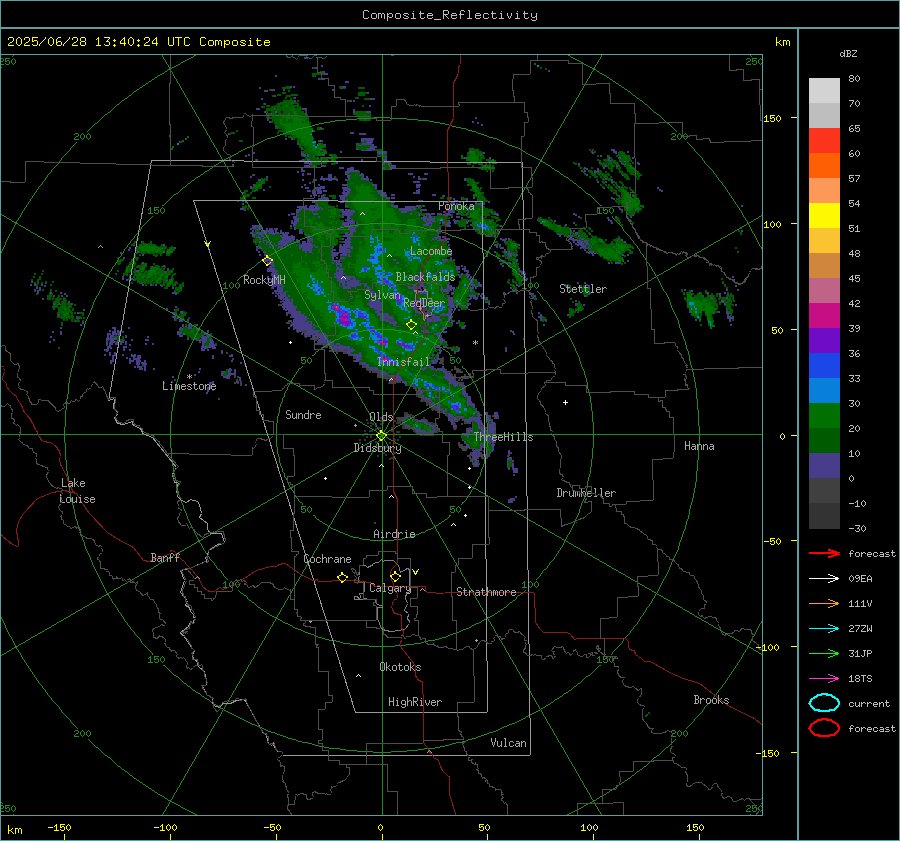
Task: Pick the red swatch between 65 and 60
Action: coord(824,141)
